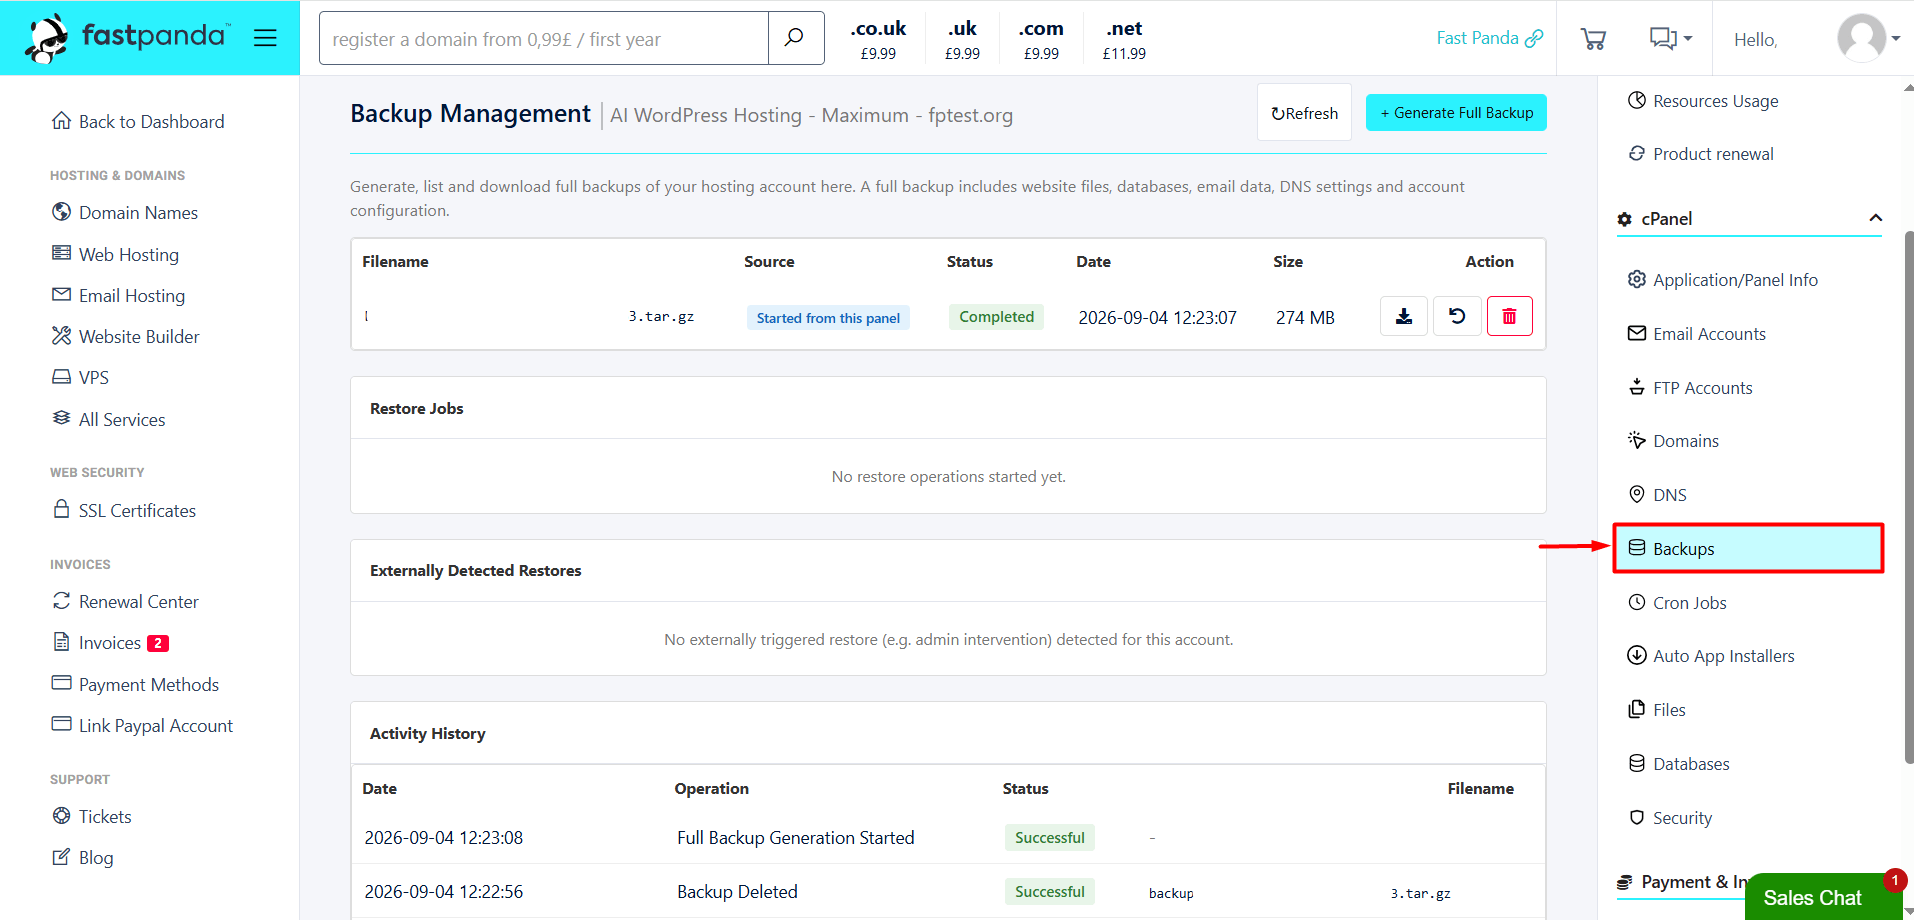
Task: Restore the backup with the restore icon
Action: click(x=1457, y=316)
